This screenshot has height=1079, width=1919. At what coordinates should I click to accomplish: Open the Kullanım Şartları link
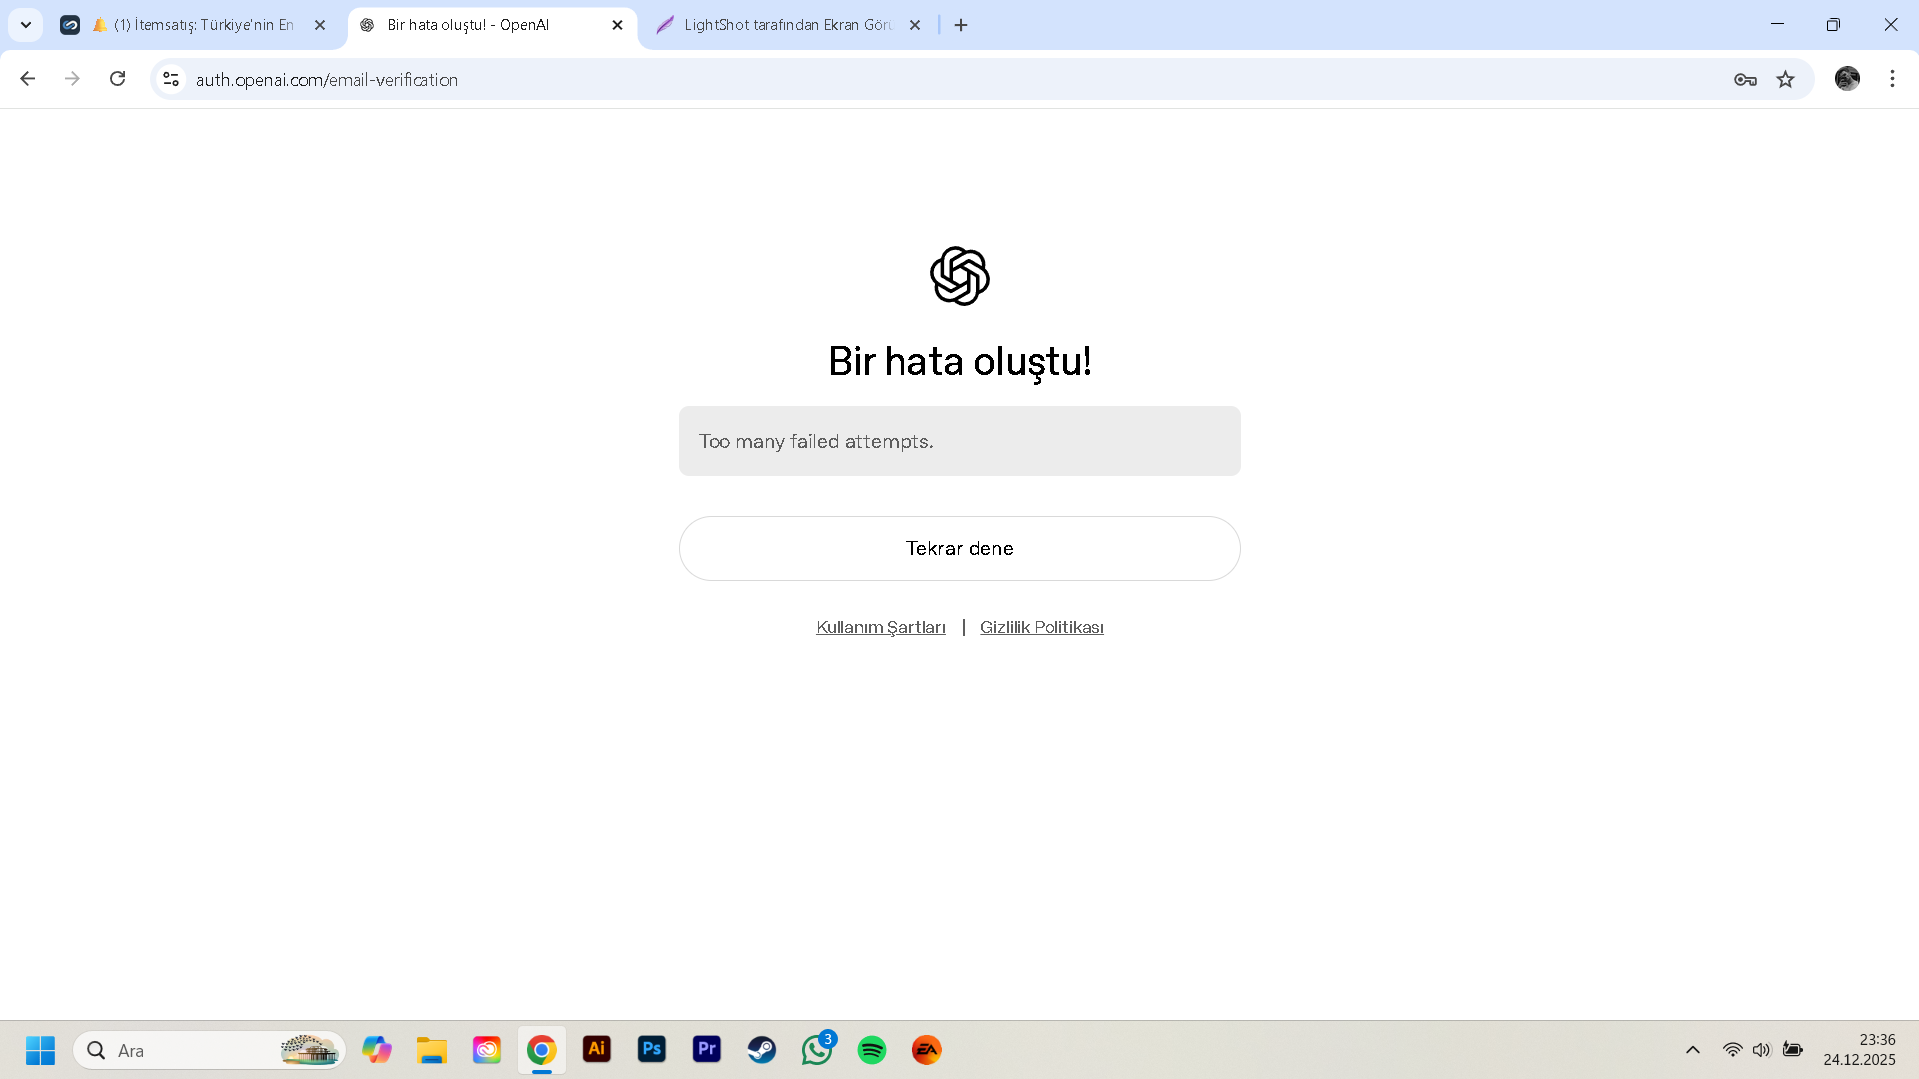[880, 627]
